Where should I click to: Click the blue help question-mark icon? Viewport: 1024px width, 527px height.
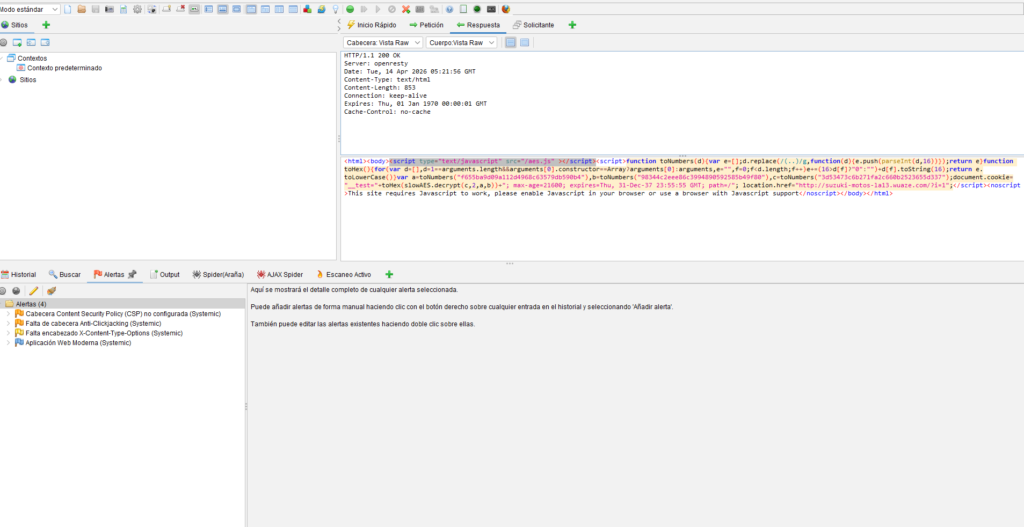[449, 9]
